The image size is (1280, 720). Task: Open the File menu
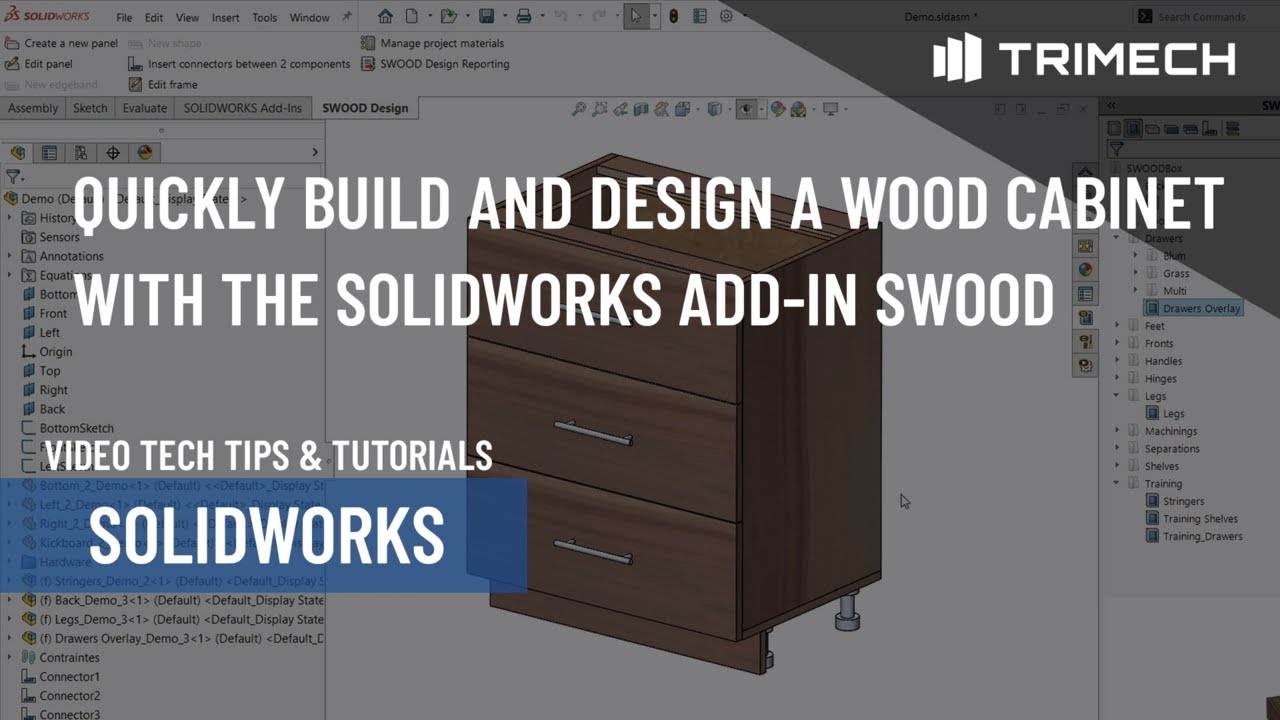pyautogui.click(x=124, y=17)
